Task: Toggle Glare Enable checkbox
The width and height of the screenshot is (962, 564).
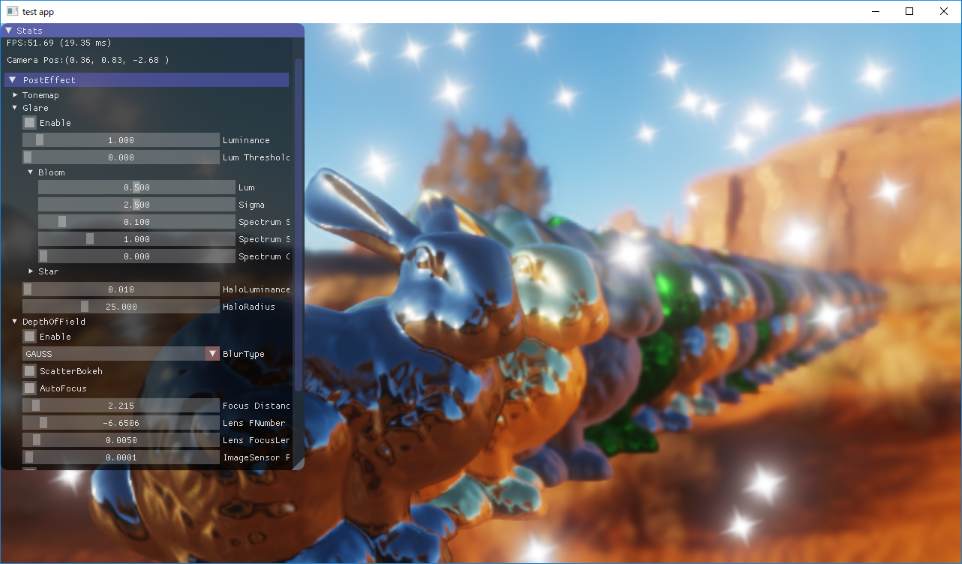Action: 29,123
